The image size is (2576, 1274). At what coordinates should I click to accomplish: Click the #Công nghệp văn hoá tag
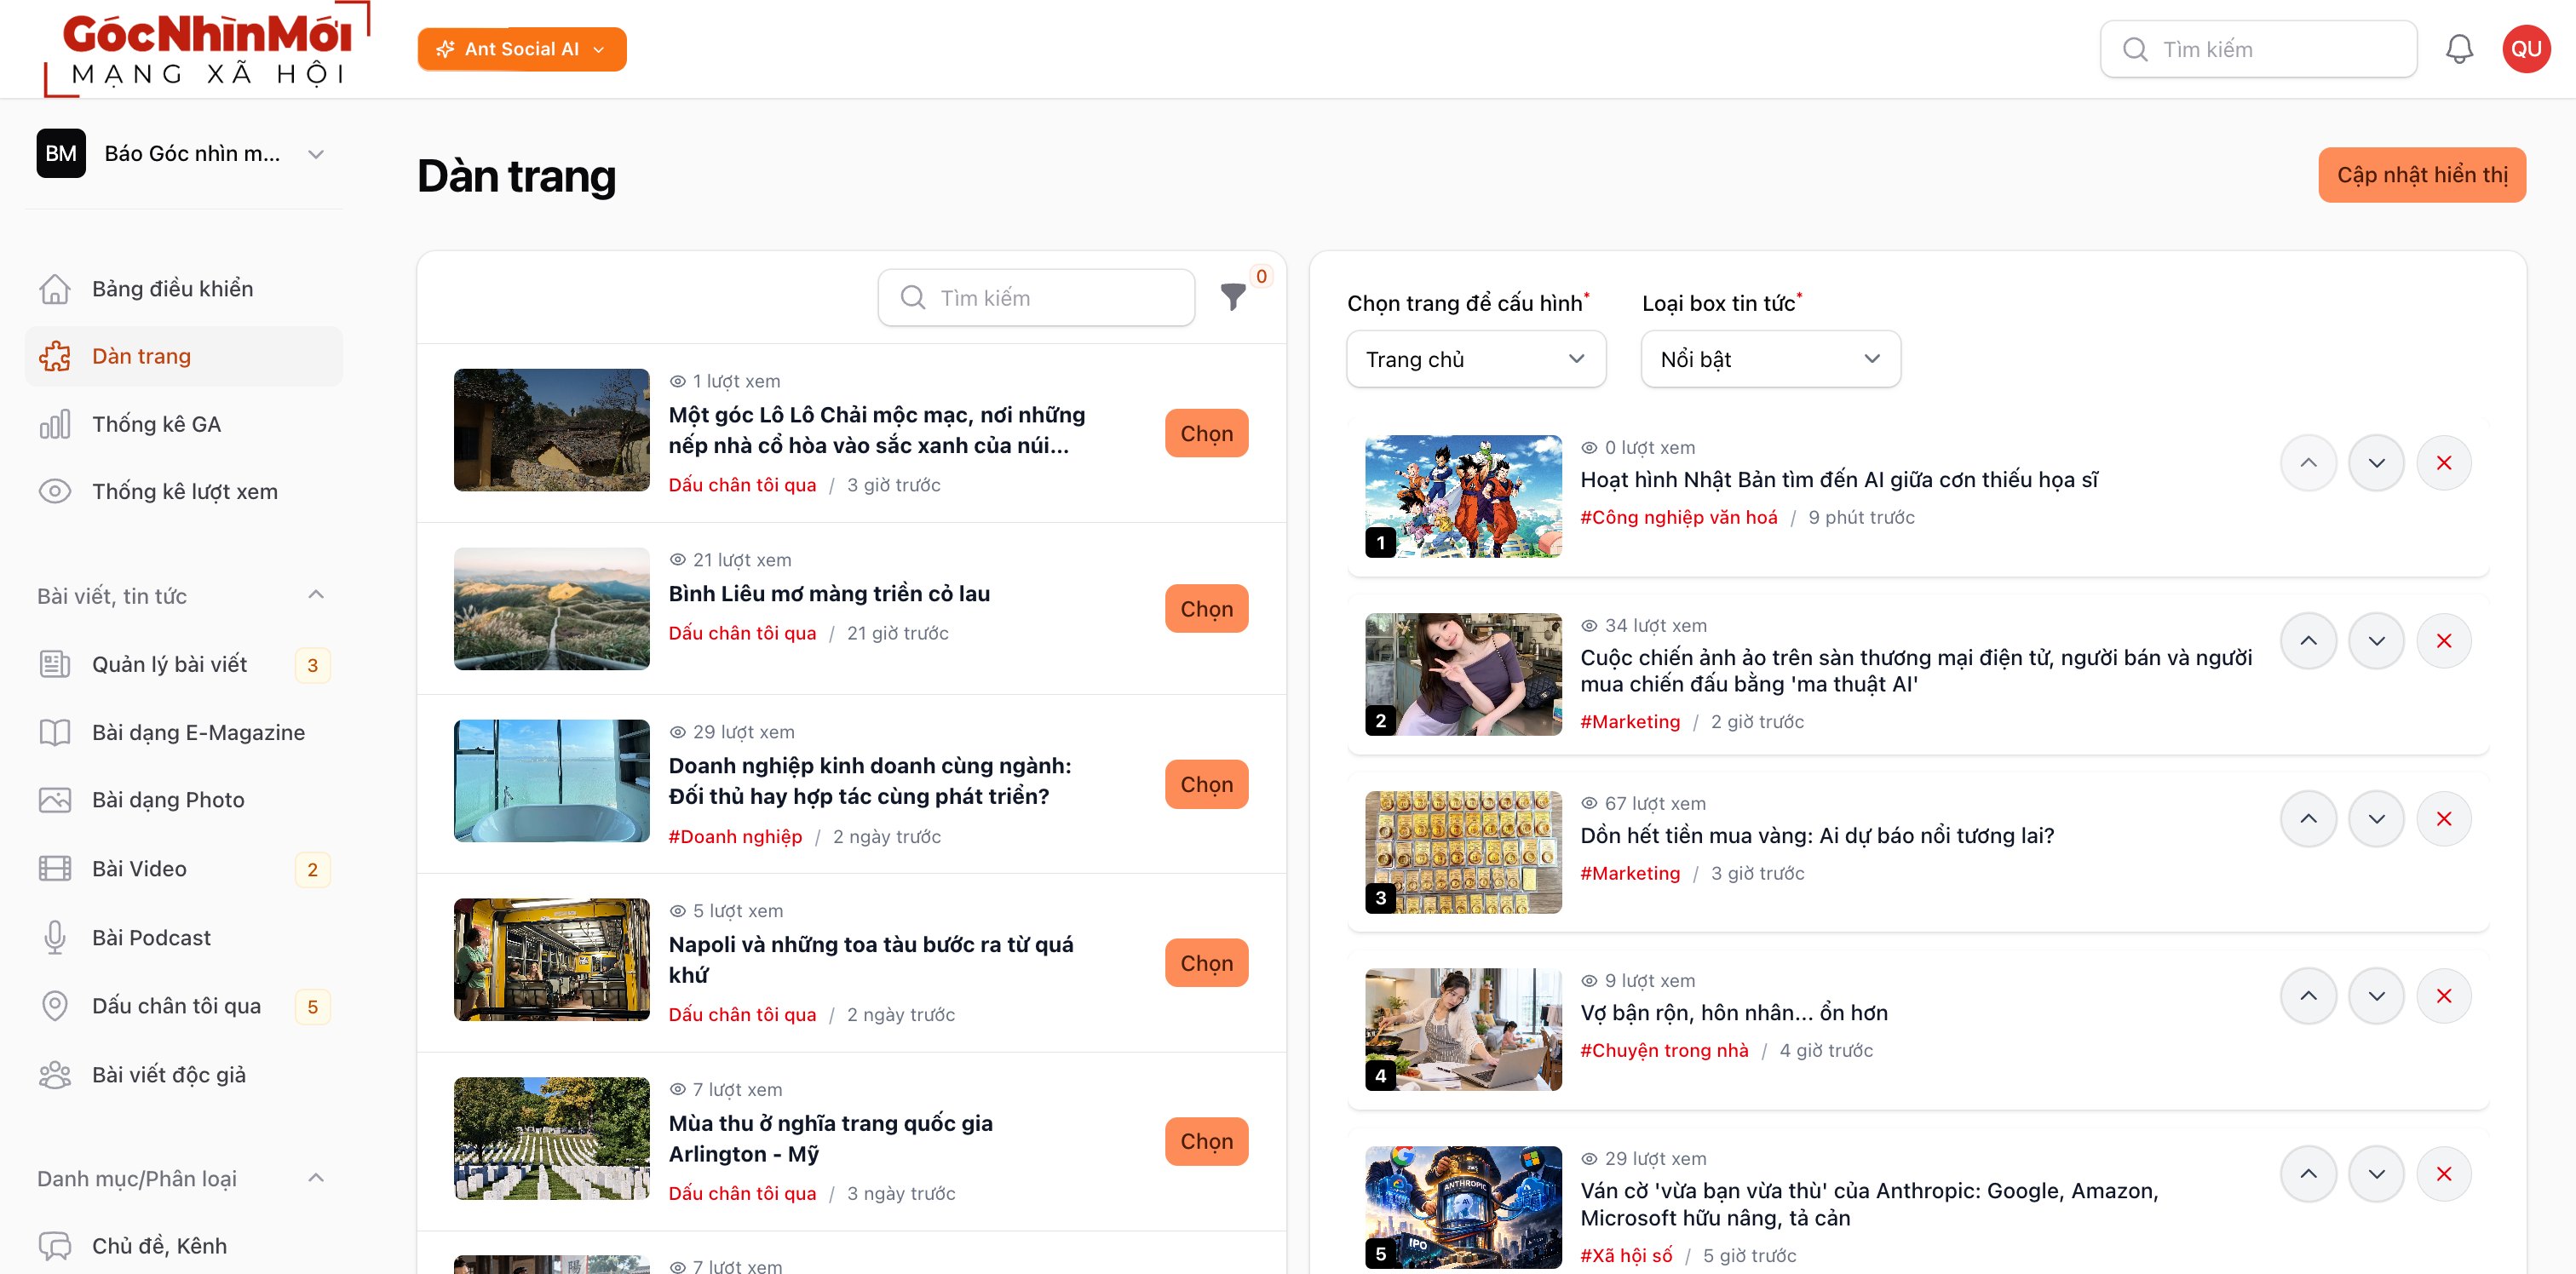[x=1679, y=517]
